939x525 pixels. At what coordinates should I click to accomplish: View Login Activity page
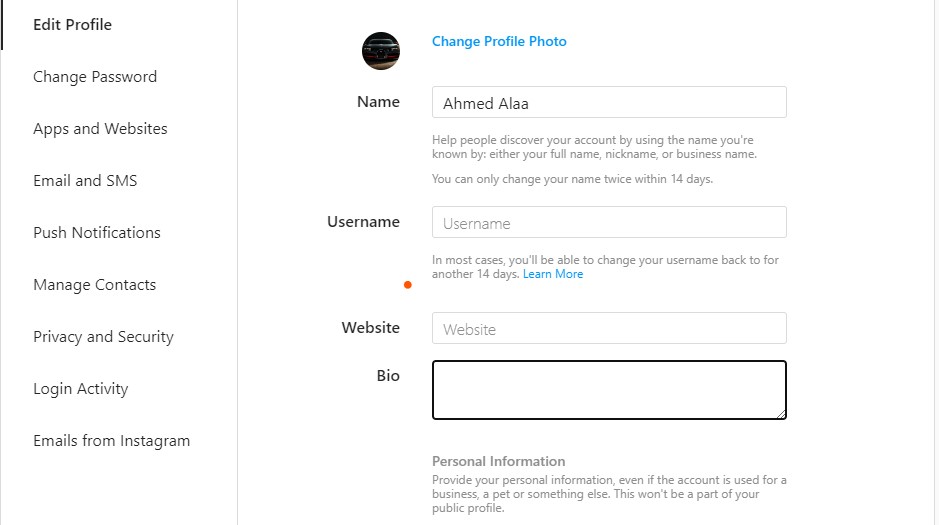point(81,389)
